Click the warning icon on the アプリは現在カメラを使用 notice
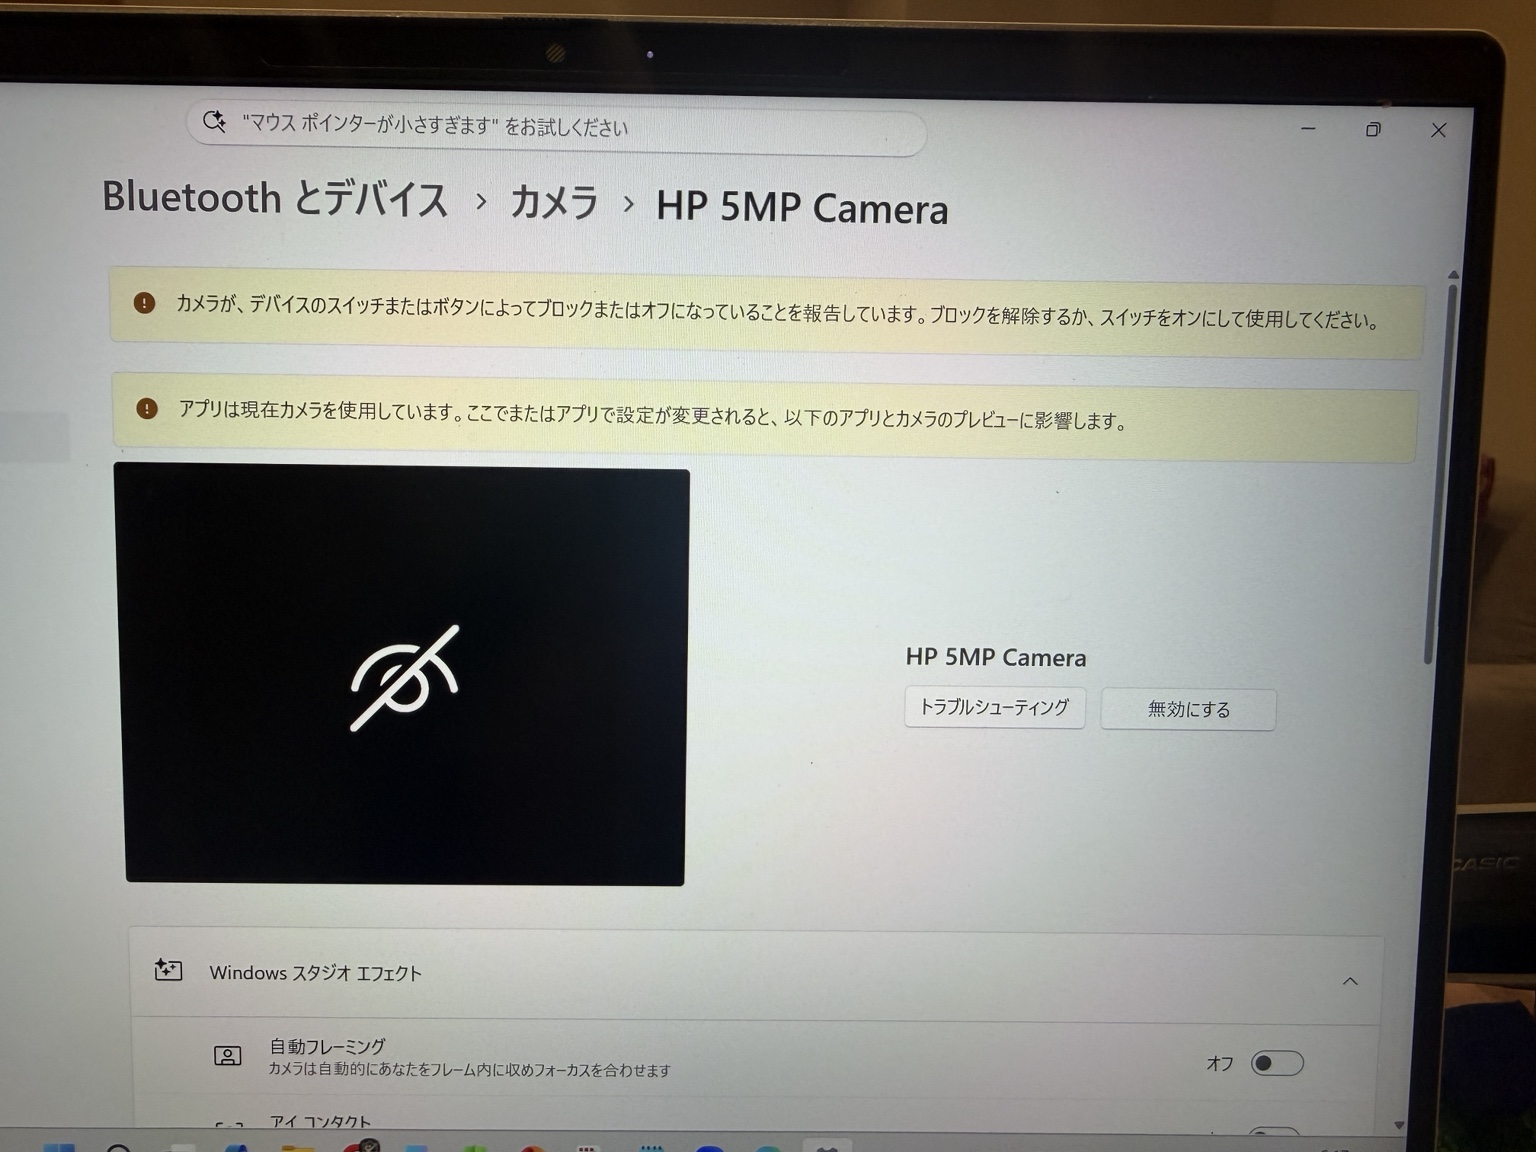 tap(147, 408)
